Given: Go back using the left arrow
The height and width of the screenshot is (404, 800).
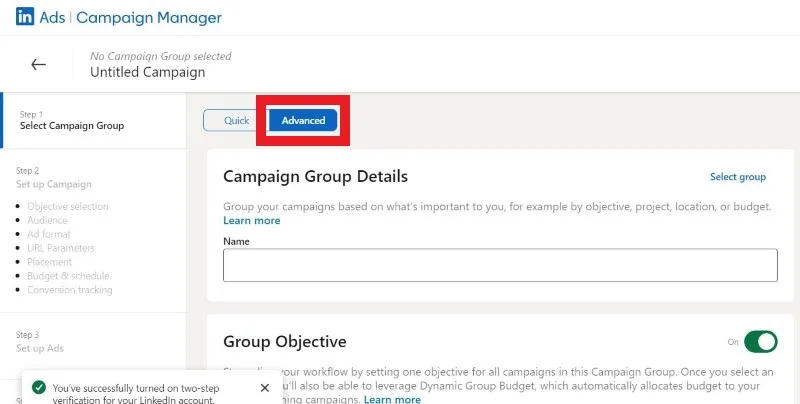Looking at the screenshot, I should tap(38, 64).
